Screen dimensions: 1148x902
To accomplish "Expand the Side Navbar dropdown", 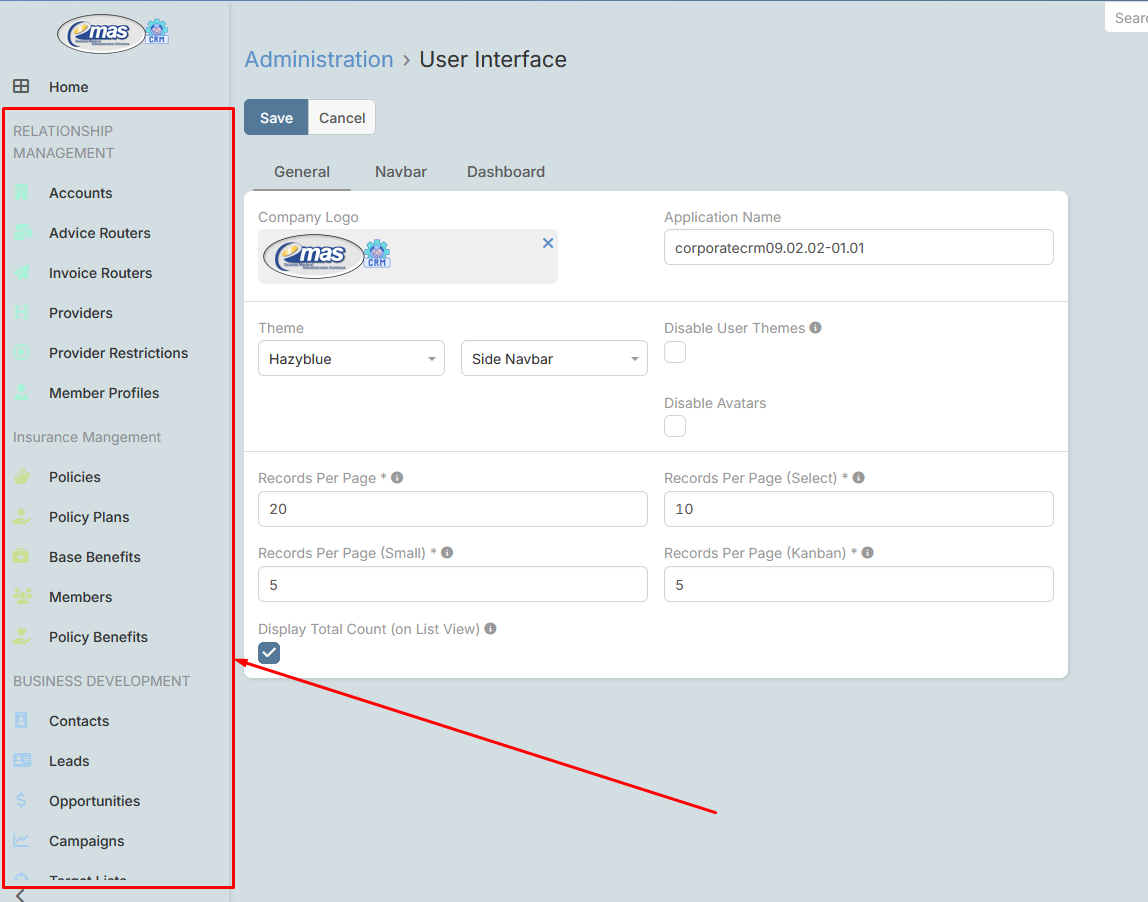I will 554,359.
